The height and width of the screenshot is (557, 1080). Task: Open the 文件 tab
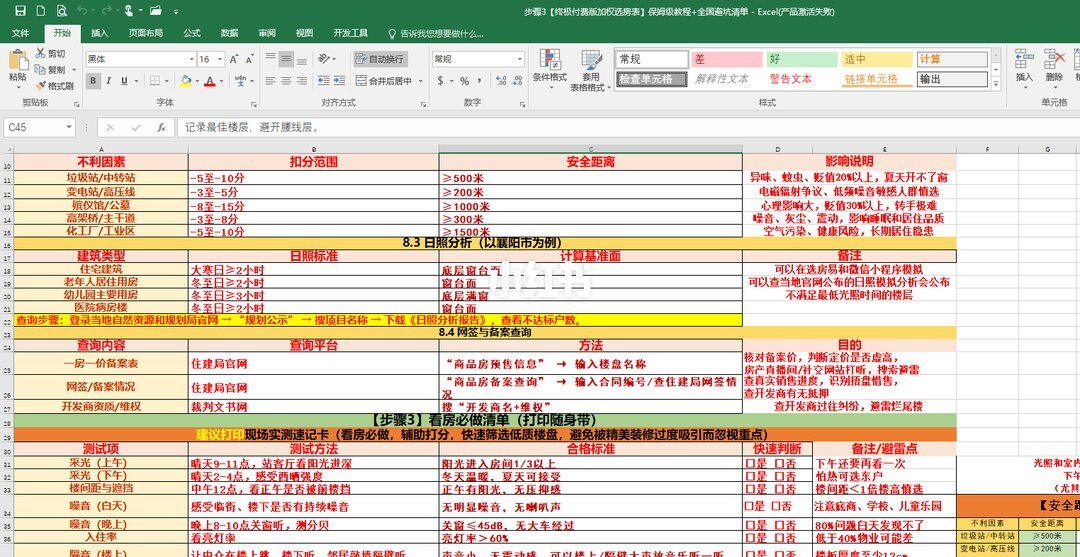20,33
